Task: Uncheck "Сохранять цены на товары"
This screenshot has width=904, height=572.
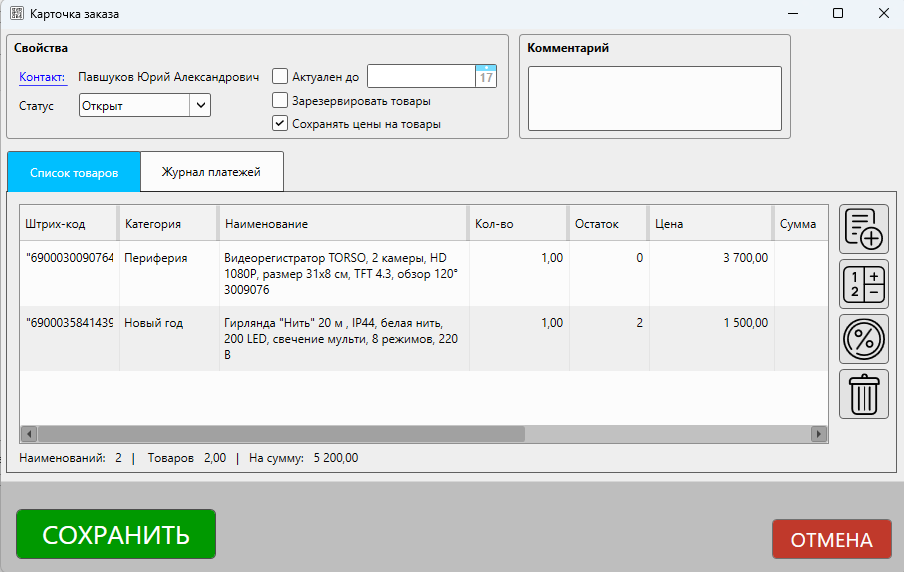Action: (280, 124)
